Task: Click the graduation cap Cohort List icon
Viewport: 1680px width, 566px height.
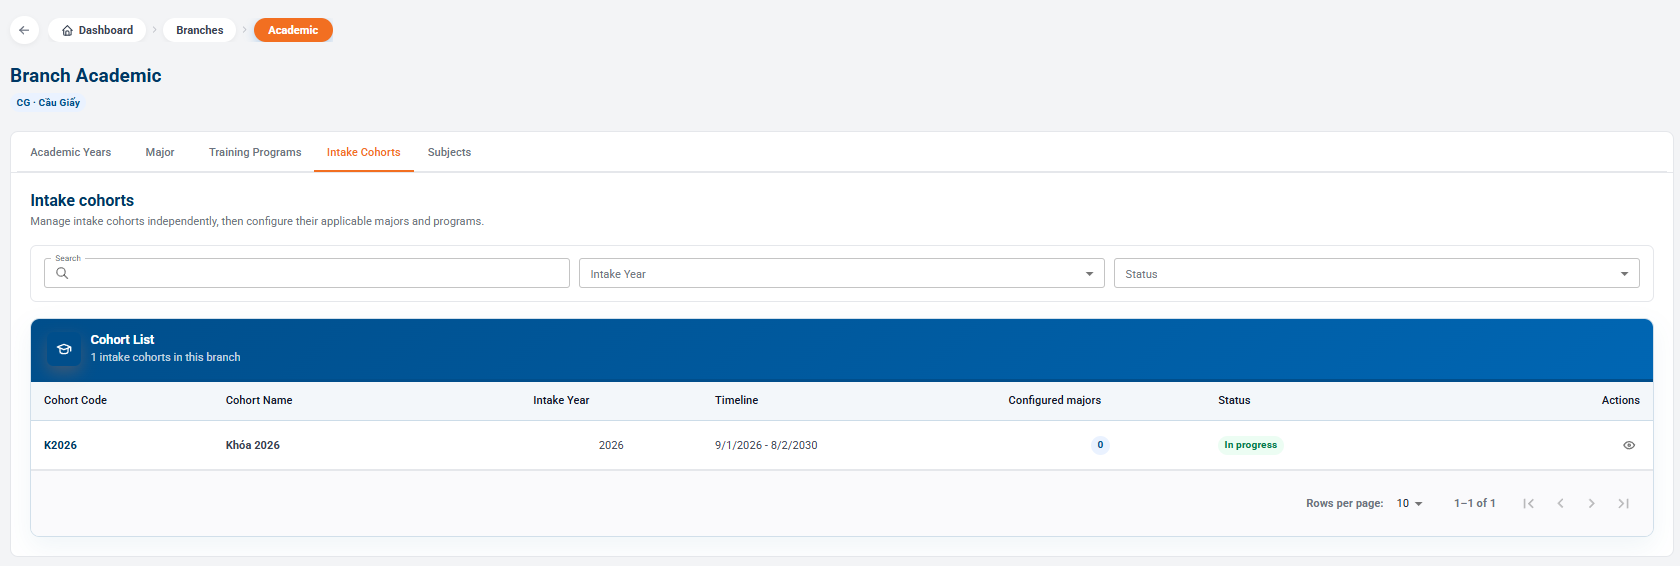Action: 64,349
